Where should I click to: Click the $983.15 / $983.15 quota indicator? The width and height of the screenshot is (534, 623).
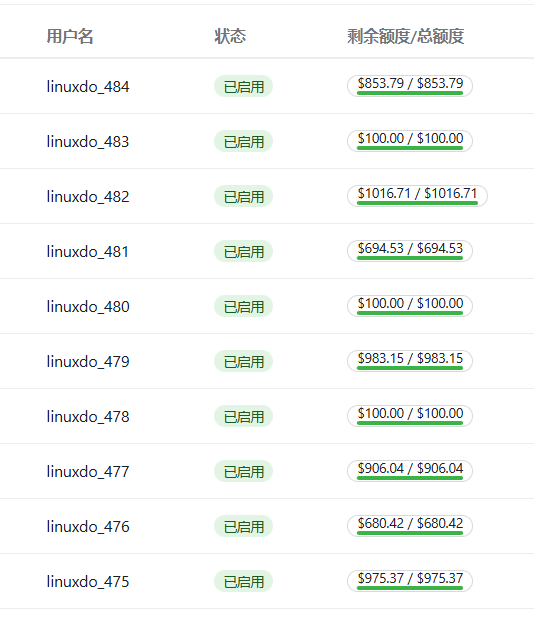[x=410, y=361]
